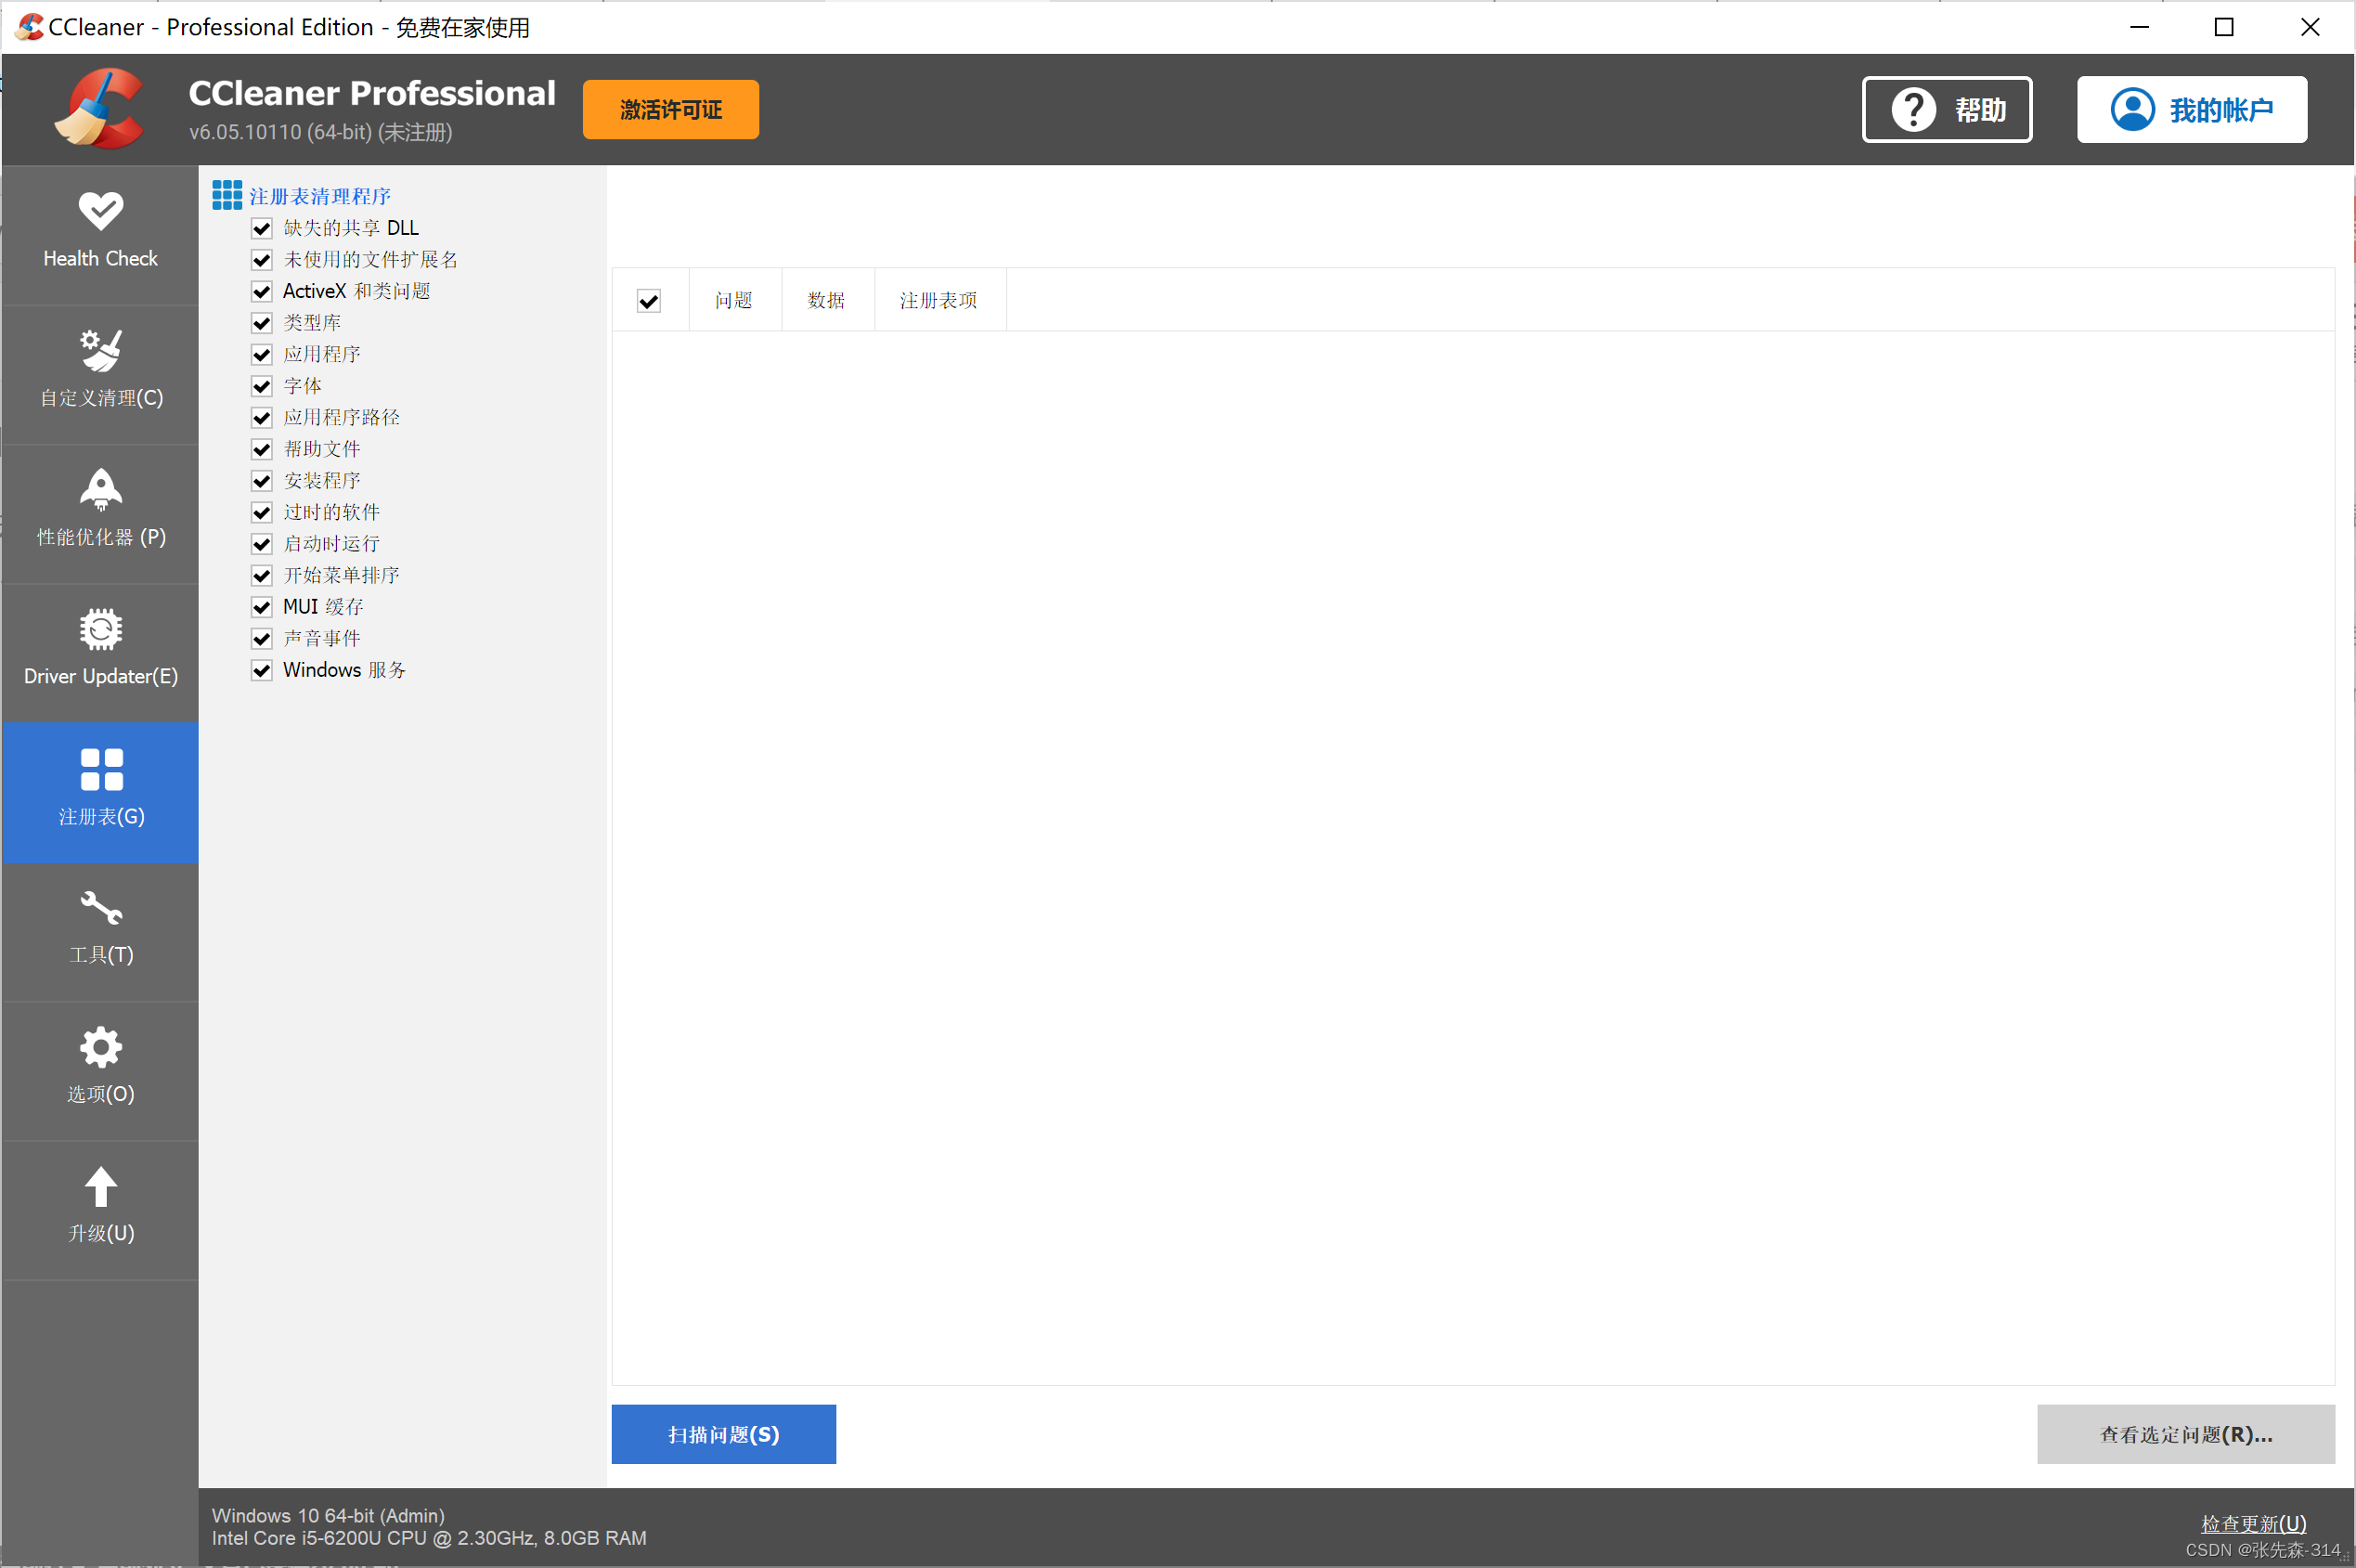Open Performance Optimizer rocket icon
The width and height of the screenshot is (2356, 1568).
pyautogui.click(x=101, y=490)
